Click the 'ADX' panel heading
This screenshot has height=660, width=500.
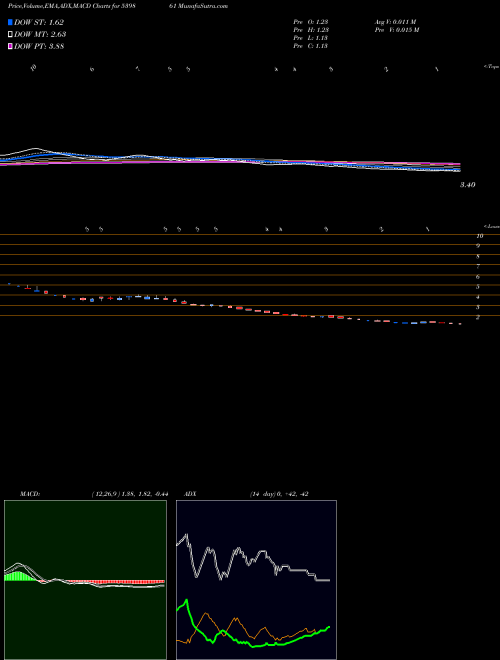click(189, 494)
